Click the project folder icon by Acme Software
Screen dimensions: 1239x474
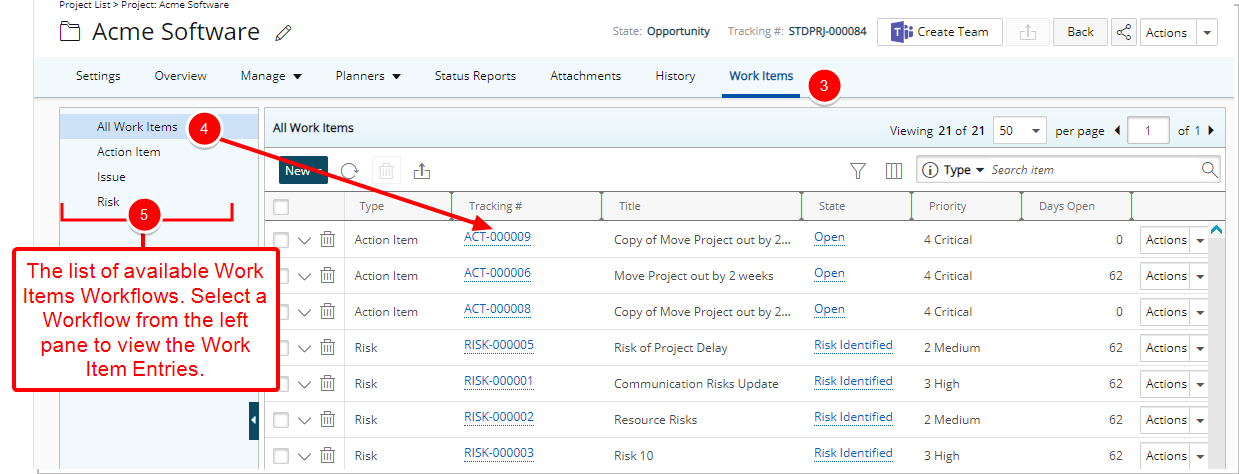pos(70,32)
